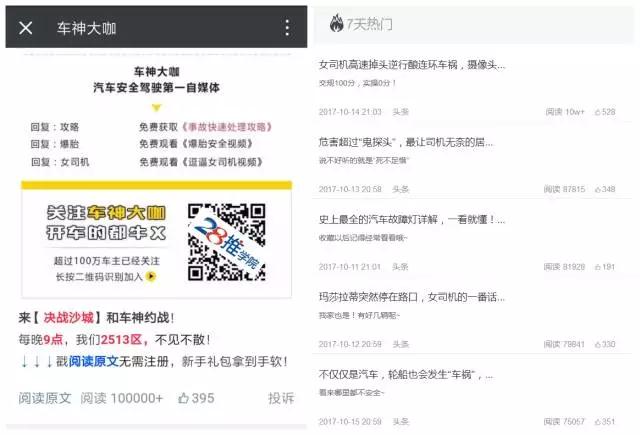The height and width of the screenshot is (435, 640).
Task: Tap the thumbs-up icon showing 395
Action: pyautogui.click(x=183, y=398)
